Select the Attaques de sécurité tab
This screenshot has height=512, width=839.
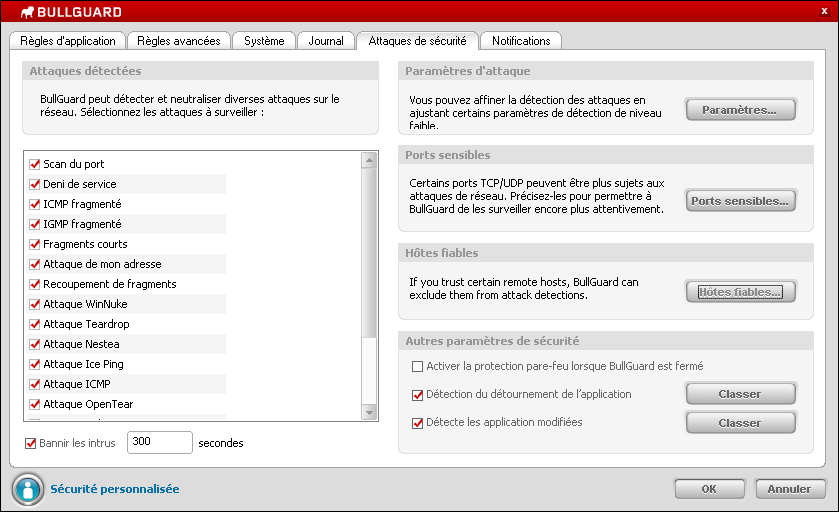coord(417,41)
